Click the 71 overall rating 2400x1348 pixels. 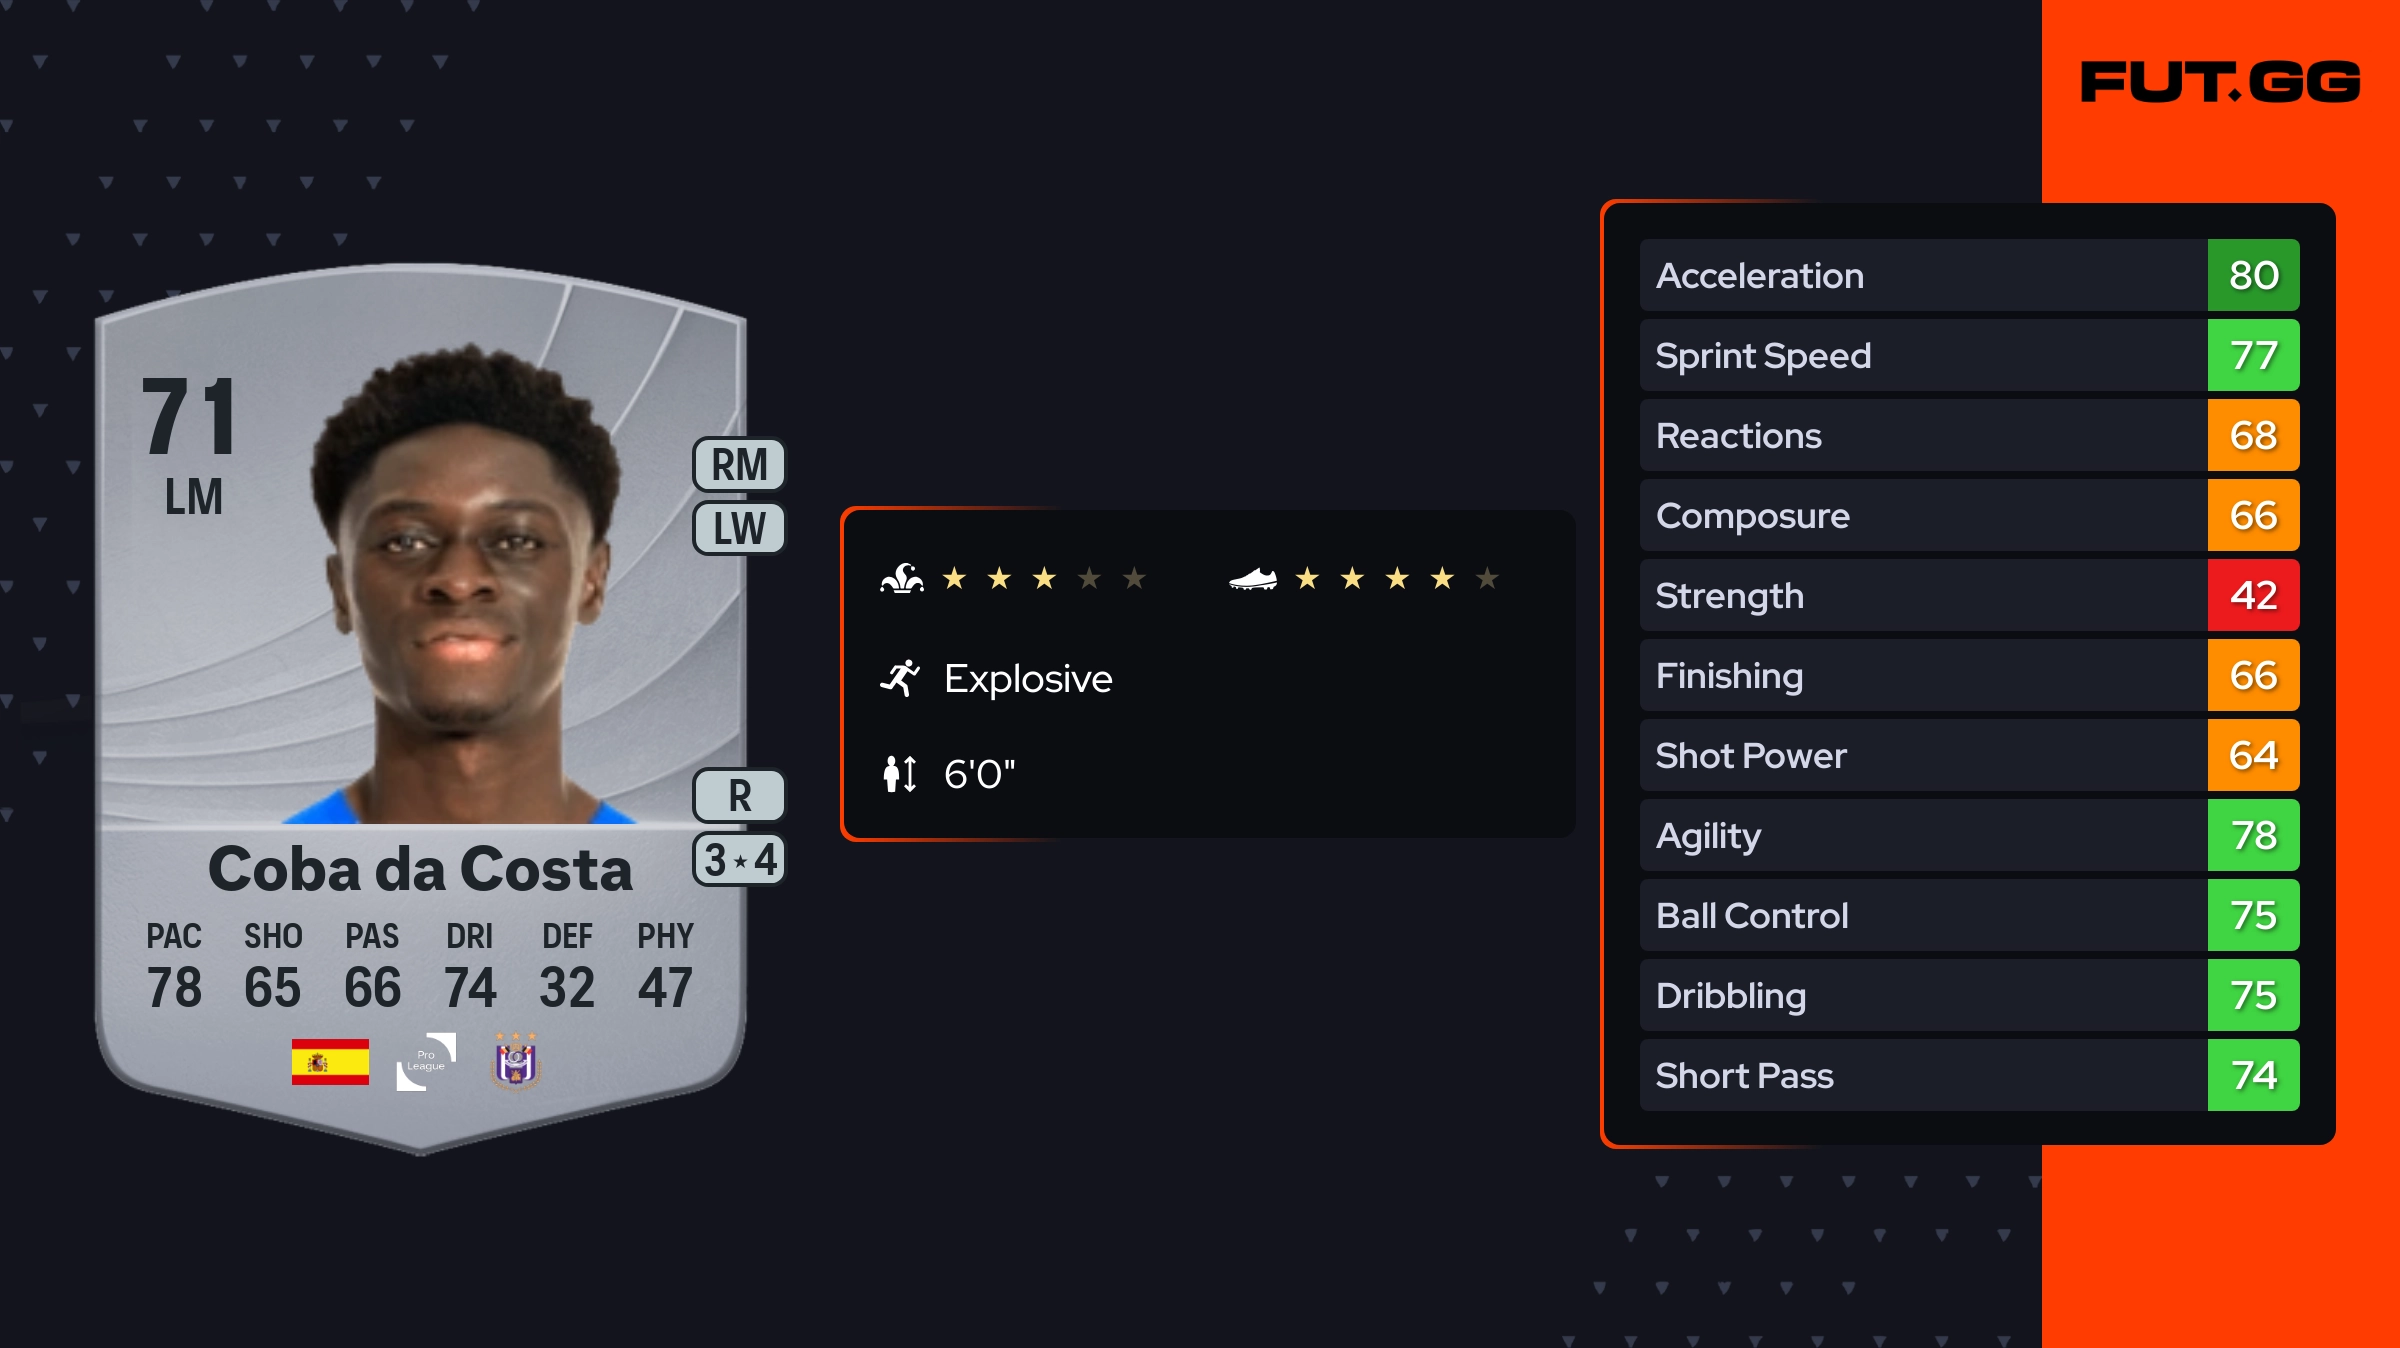190,417
